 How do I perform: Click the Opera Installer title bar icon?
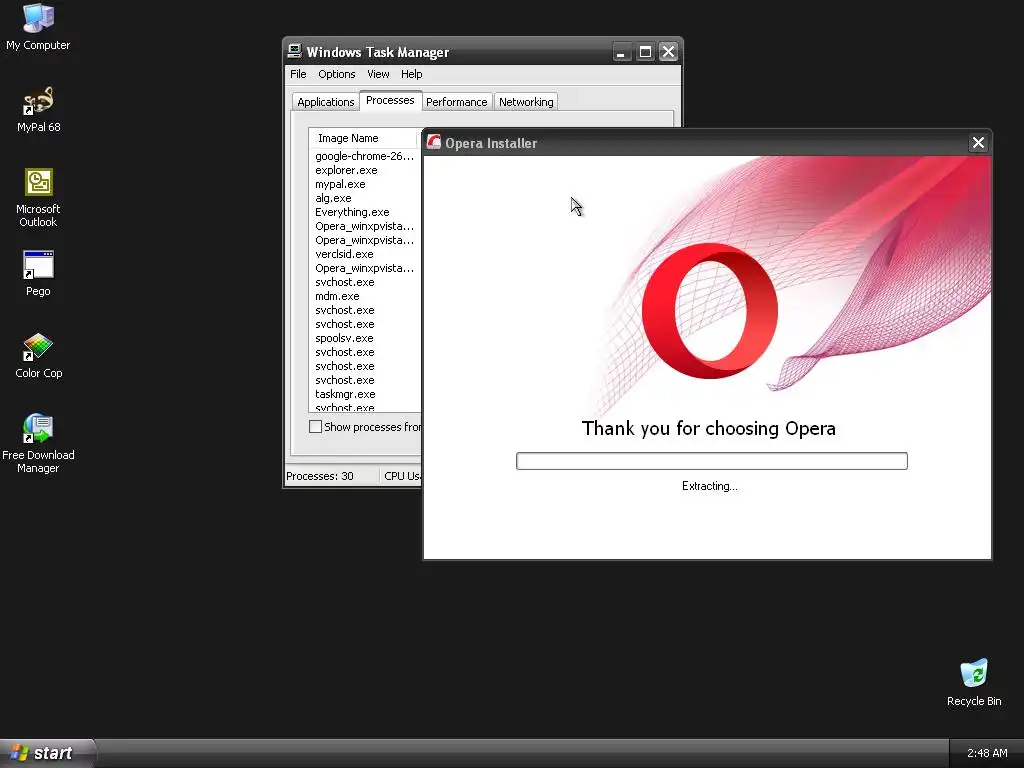(x=434, y=142)
